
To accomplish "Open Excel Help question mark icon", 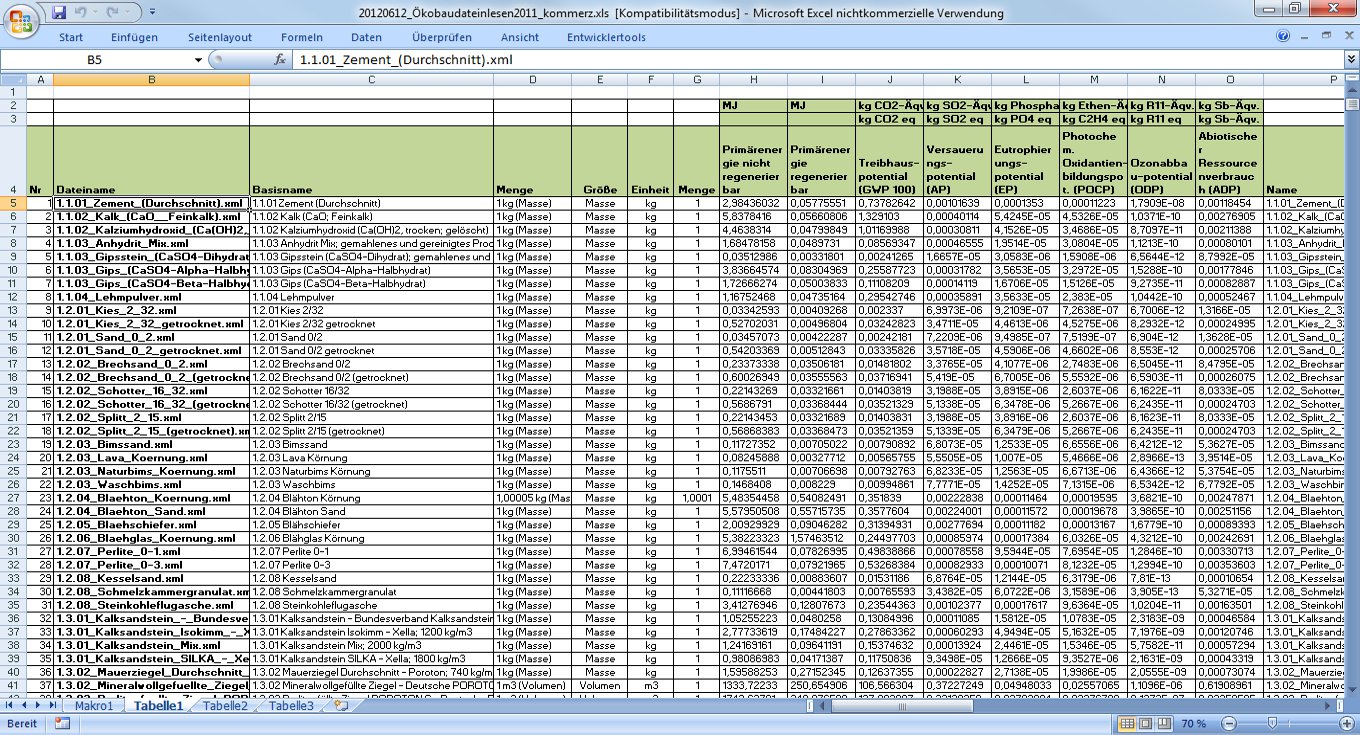I will click(1283, 37).
